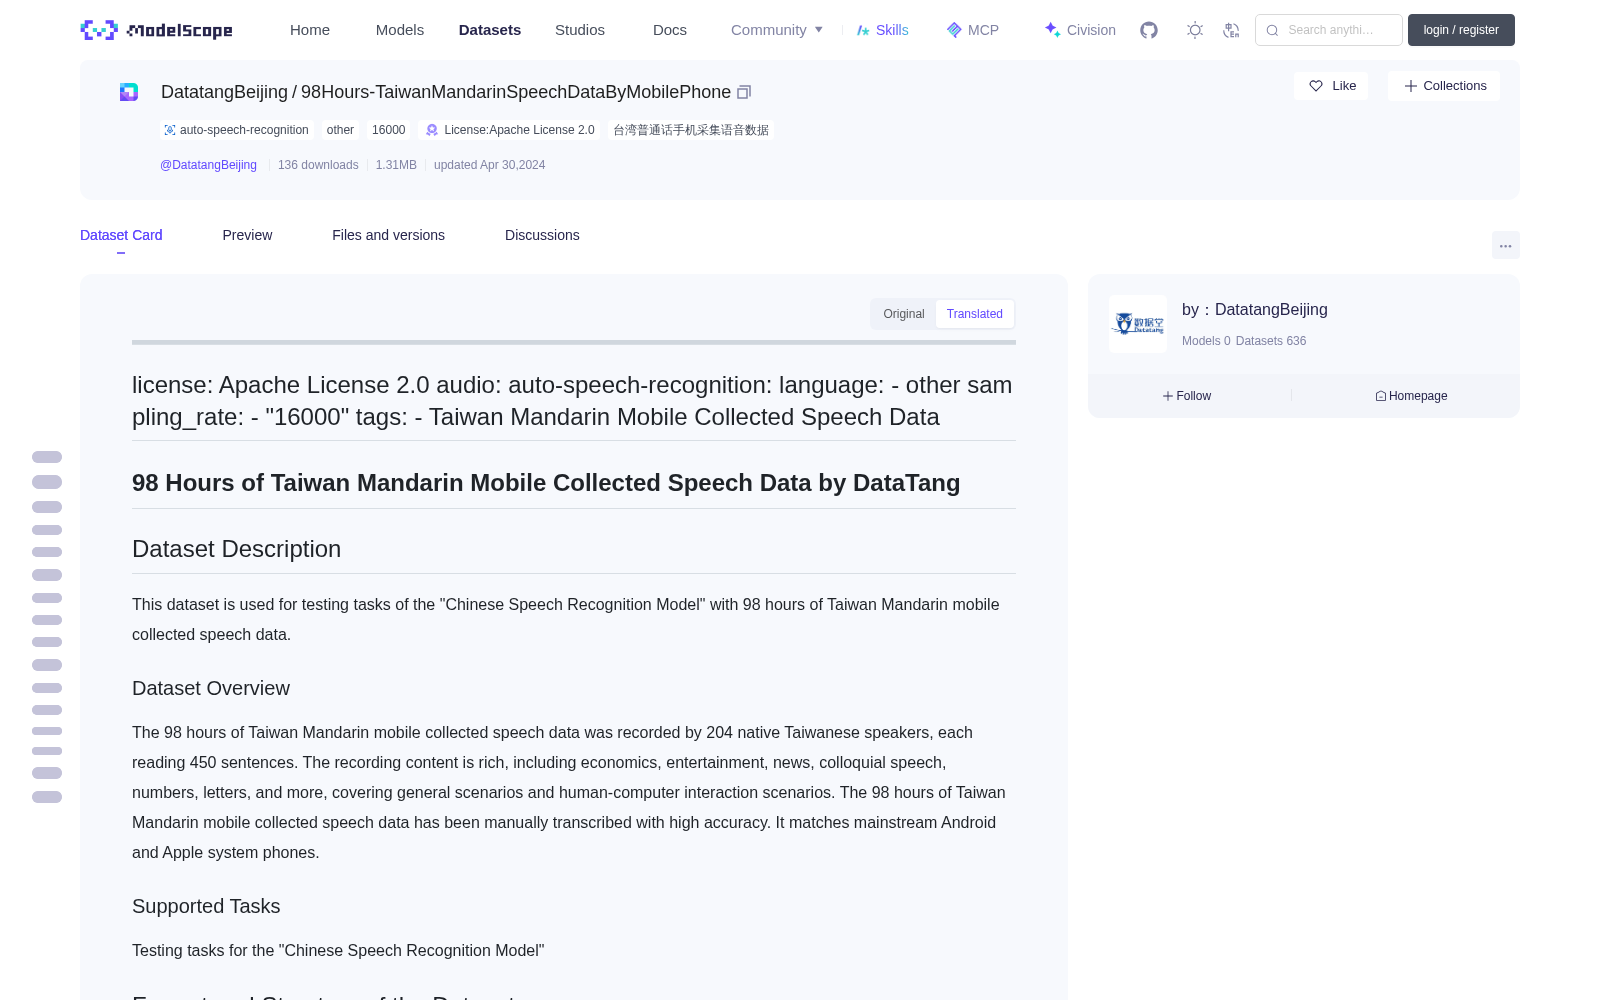Copy dataset name using copy icon
This screenshot has height=1000, width=1600.
(744, 92)
